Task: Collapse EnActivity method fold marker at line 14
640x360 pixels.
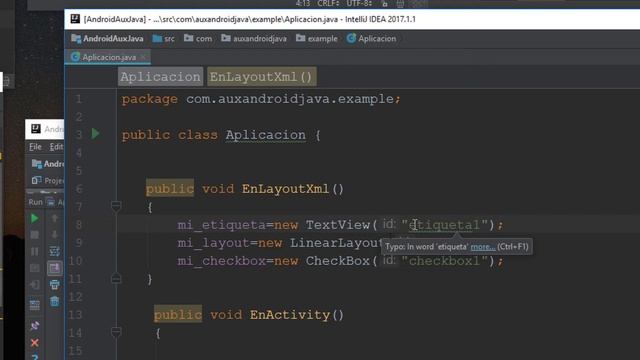Action: (x=116, y=332)
